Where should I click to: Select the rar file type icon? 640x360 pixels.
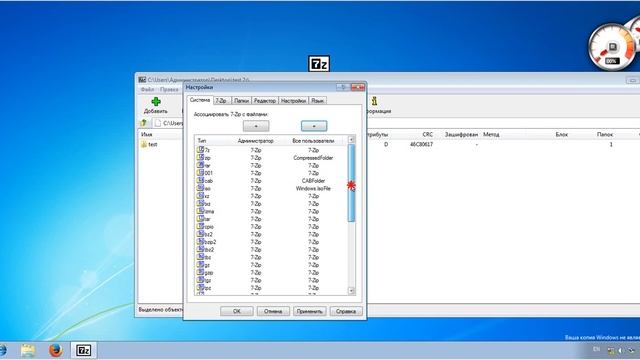[200, 165]
